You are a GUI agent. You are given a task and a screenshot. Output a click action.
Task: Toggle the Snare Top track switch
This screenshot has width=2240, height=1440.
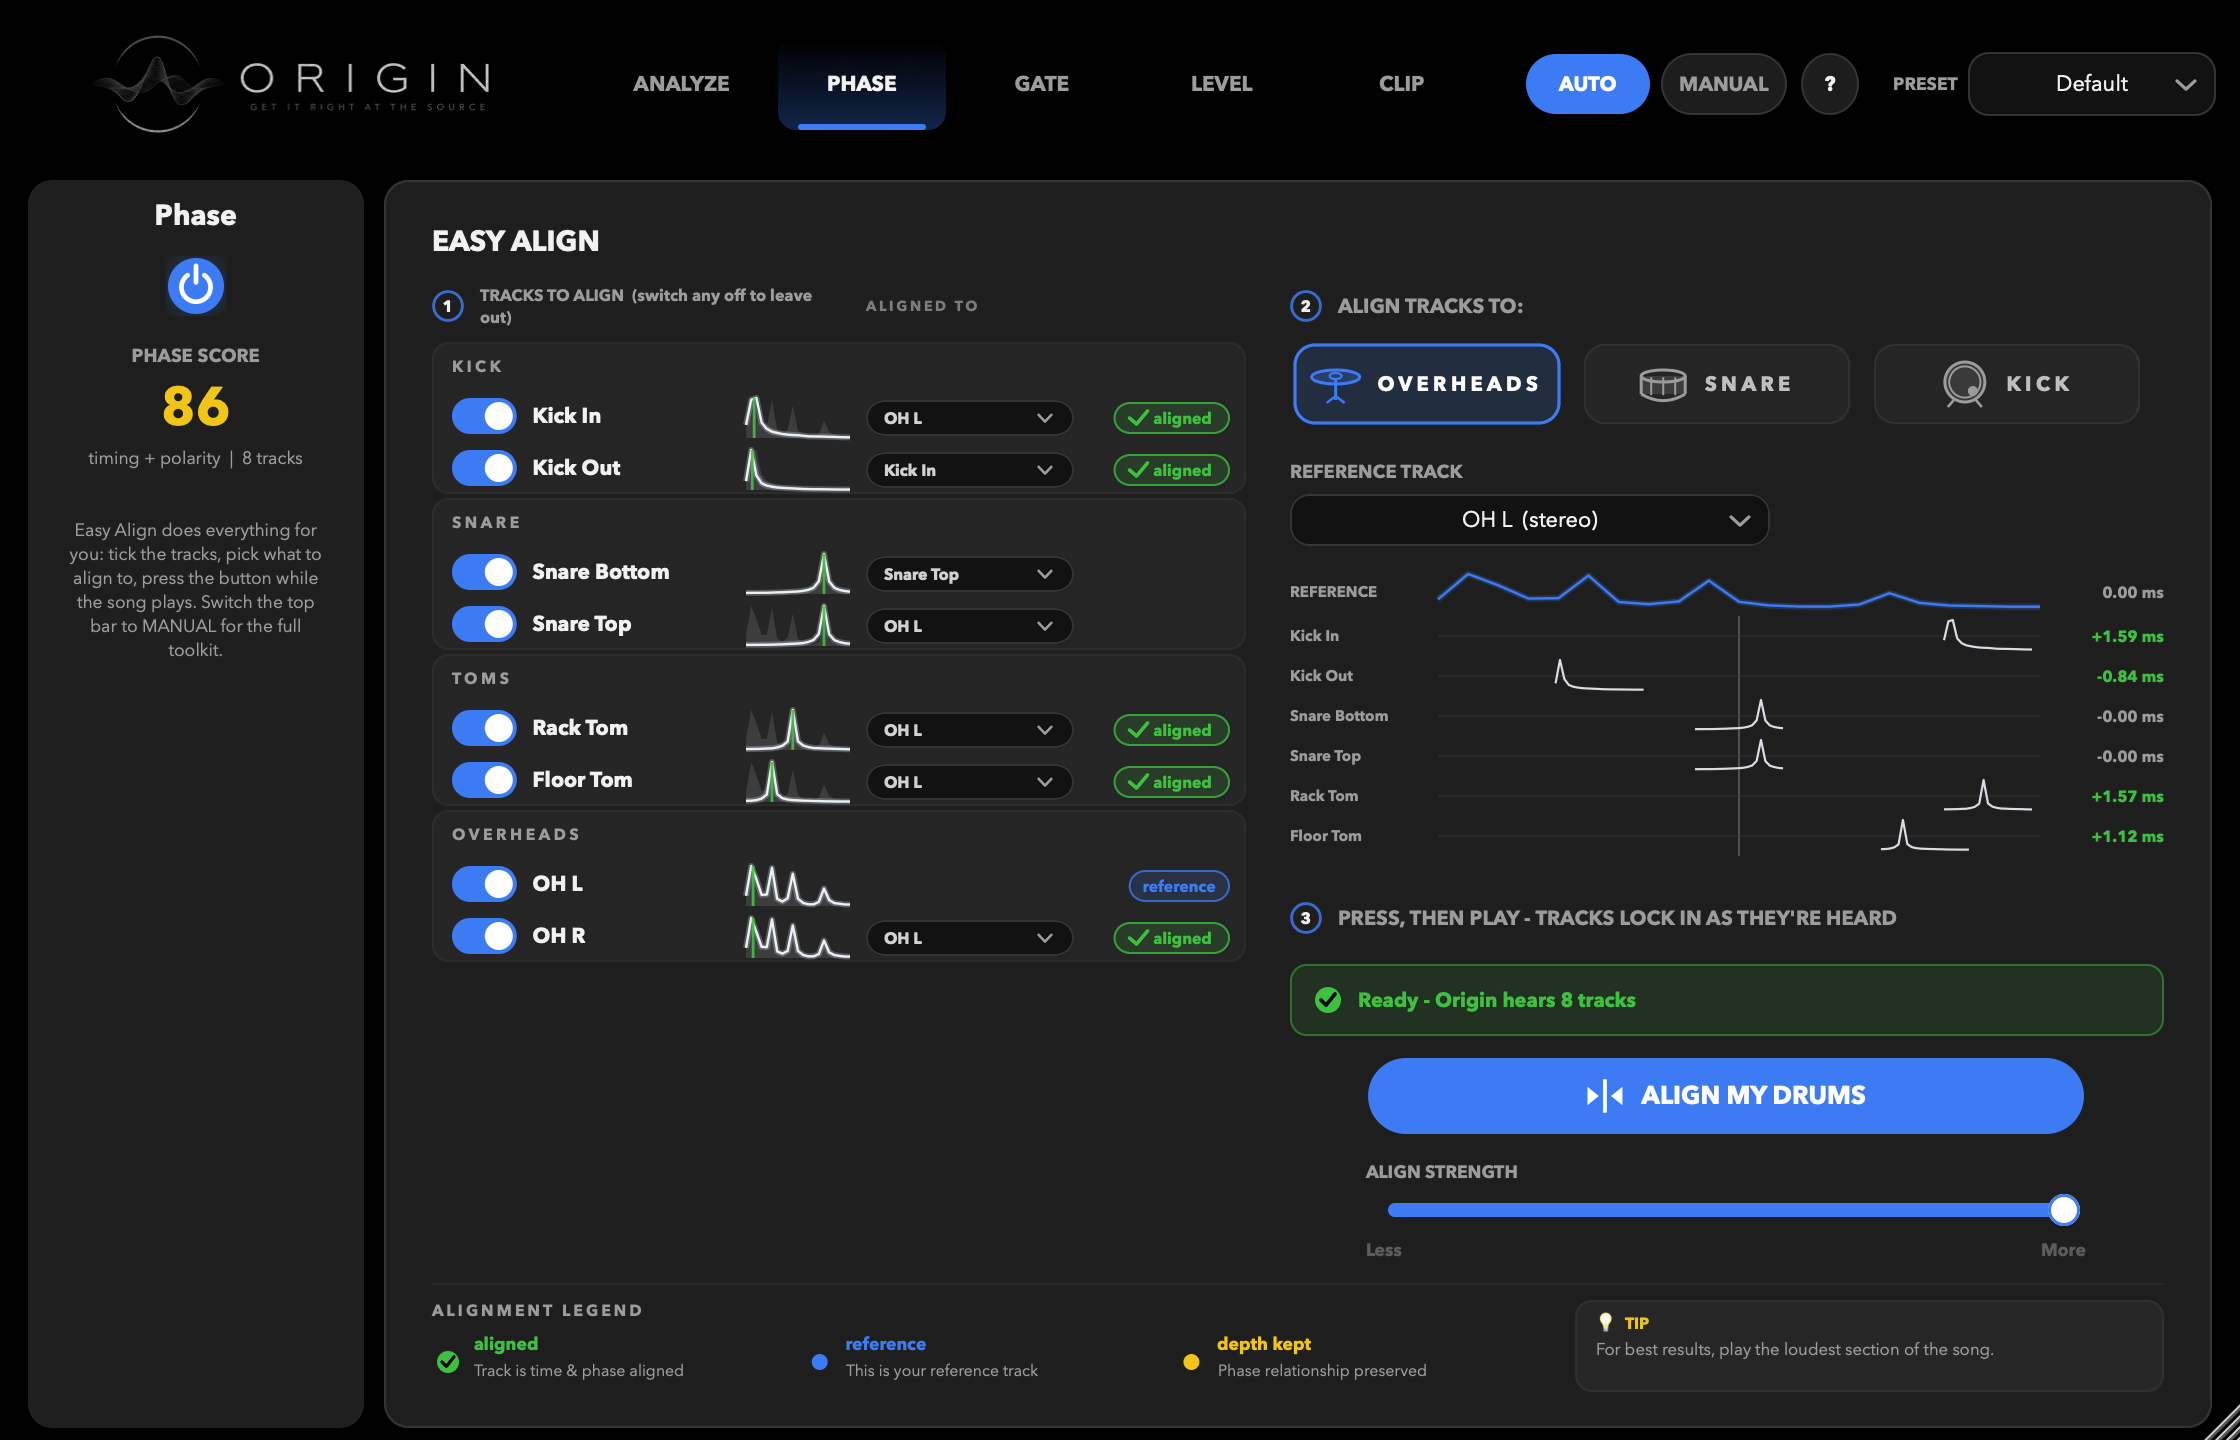[x=484, y=624]
